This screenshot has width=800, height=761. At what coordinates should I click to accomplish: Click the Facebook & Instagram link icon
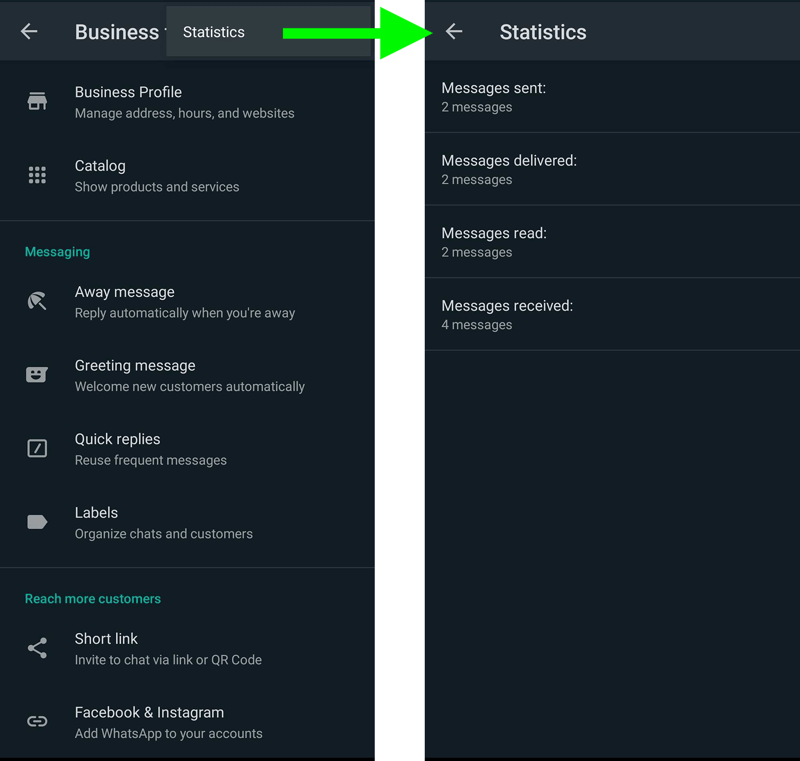click(37, 722)
